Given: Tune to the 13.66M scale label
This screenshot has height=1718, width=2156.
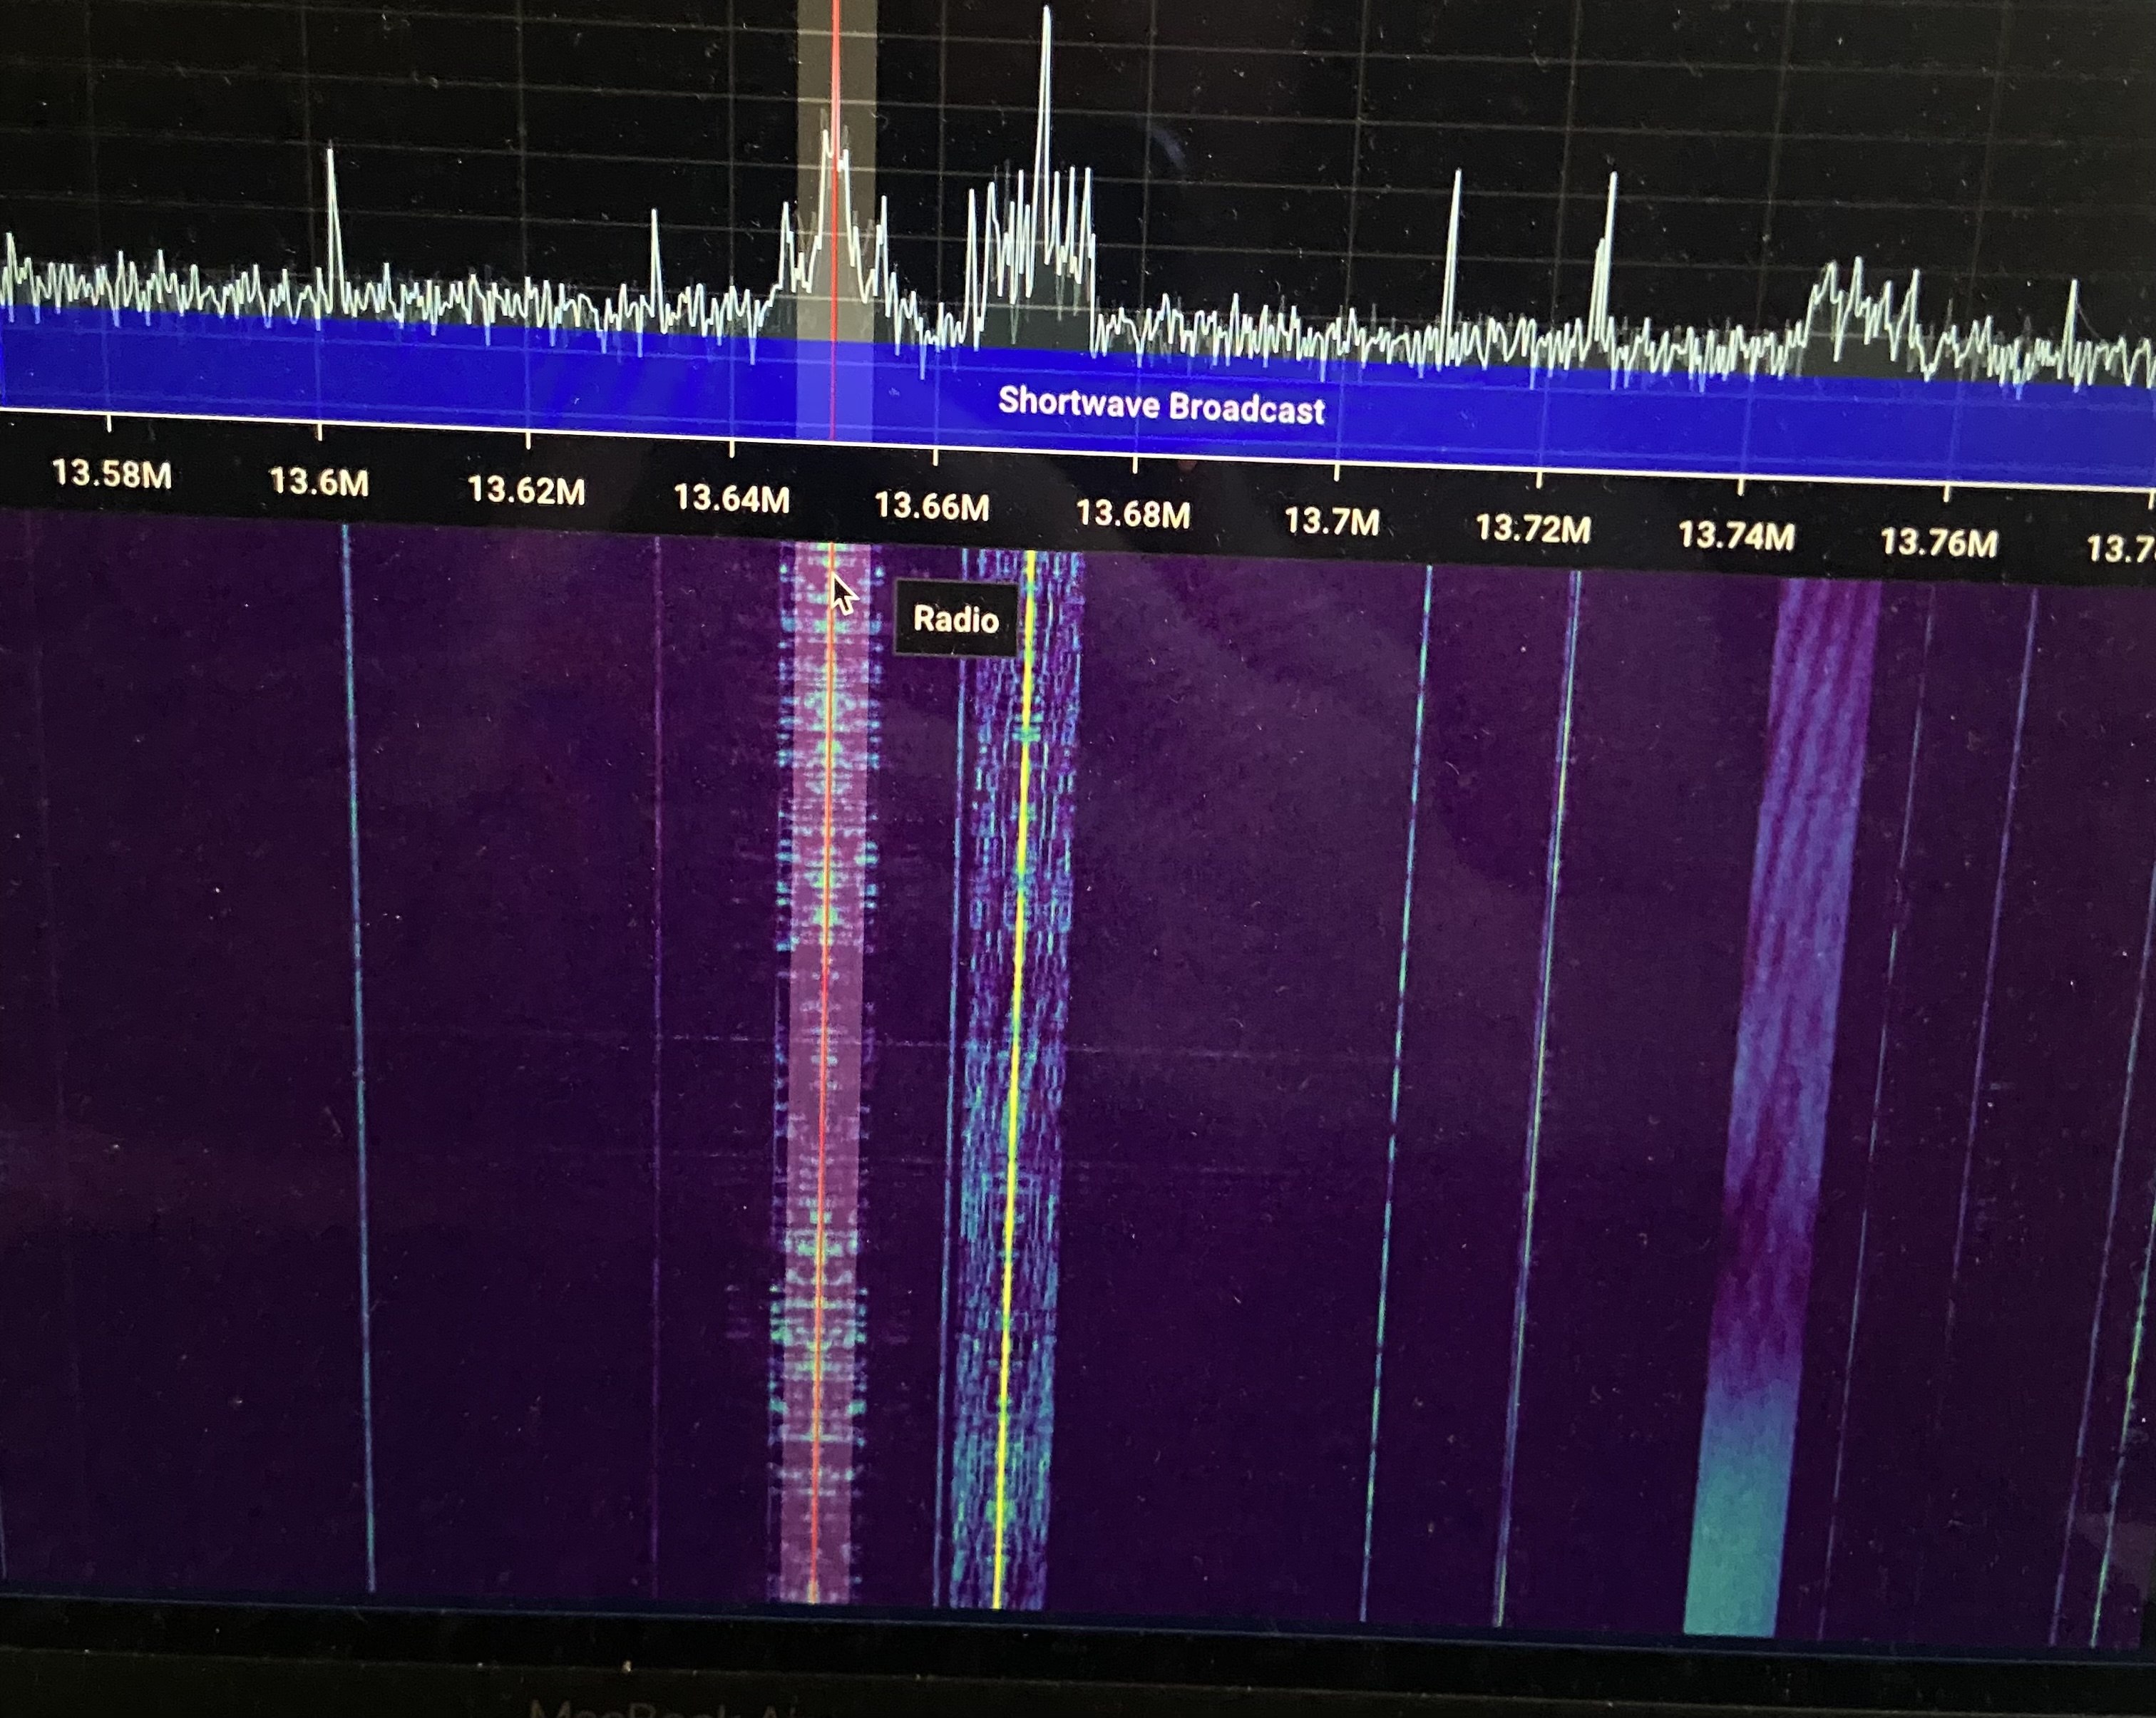Looking at the screenshot, I should pos(932,507).
